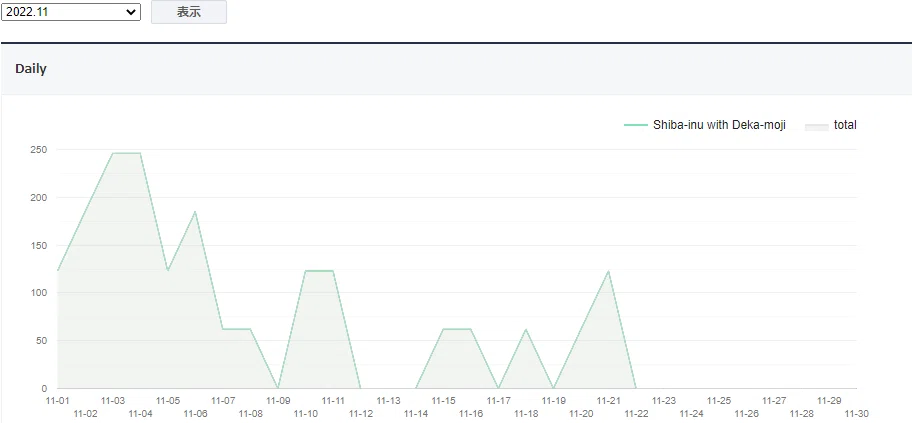Image resolution: width=912 pixels, height=423 pixels.
Task: Click the 表示 button
Action: point(189,12)
